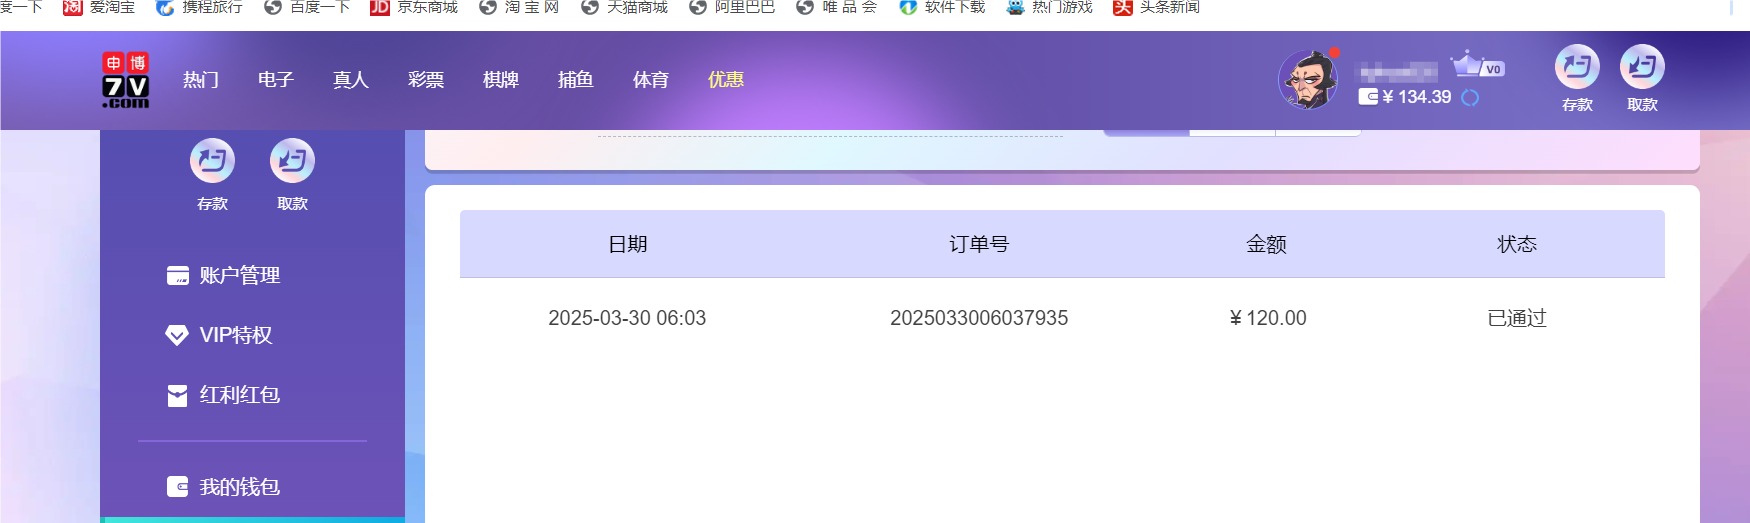Image resolution: width=1750 pixels, height=523 pixels.
Task: Open 淘宝网 bookmark
Action: point(519,7)
